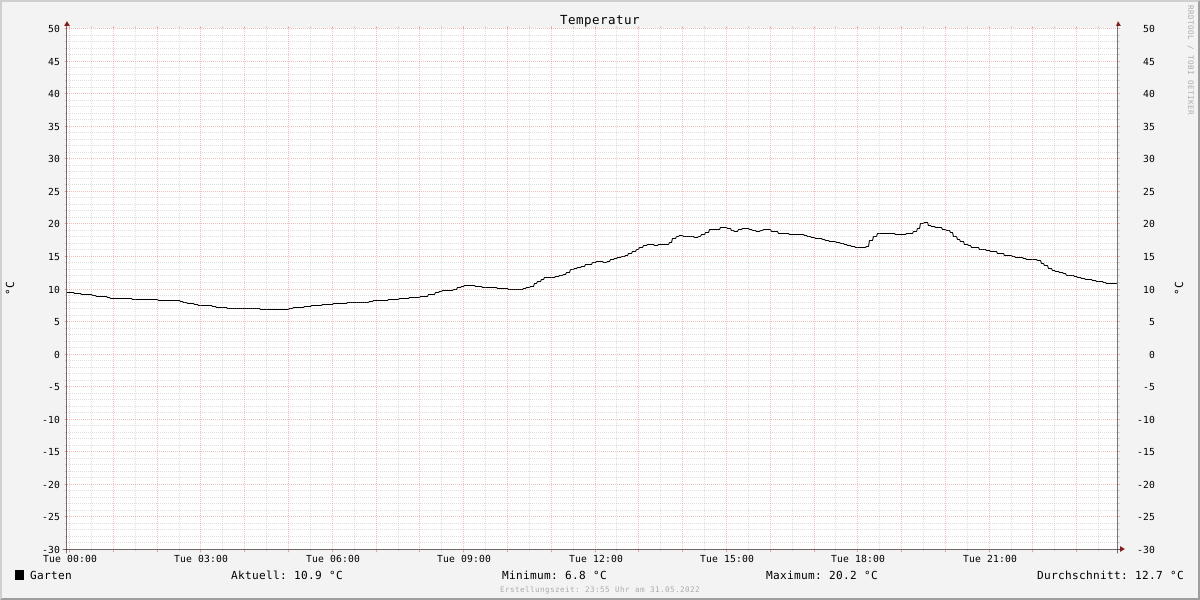The height and width of the screenshot is (600, 1200).
Task: Click the left axis -30 label
Action: tap(51, 549)
